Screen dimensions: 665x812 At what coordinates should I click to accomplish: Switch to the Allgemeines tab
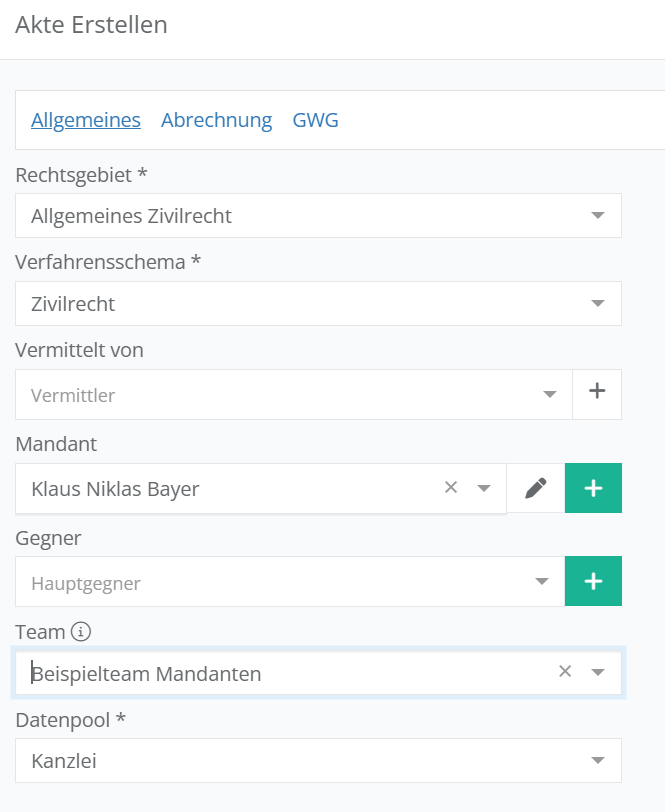pyautogui.click(x=86, y=120)
